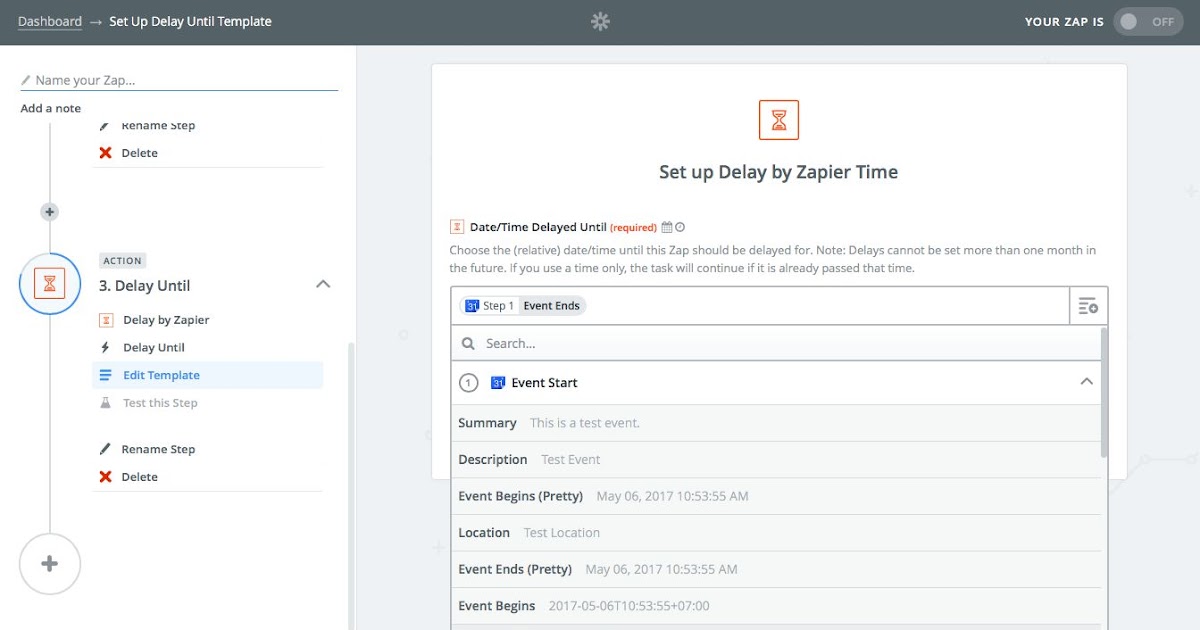Click Rename Step under step 3
The width and height of the screenshot is (1200, 630).
click(x=158, y=449)
